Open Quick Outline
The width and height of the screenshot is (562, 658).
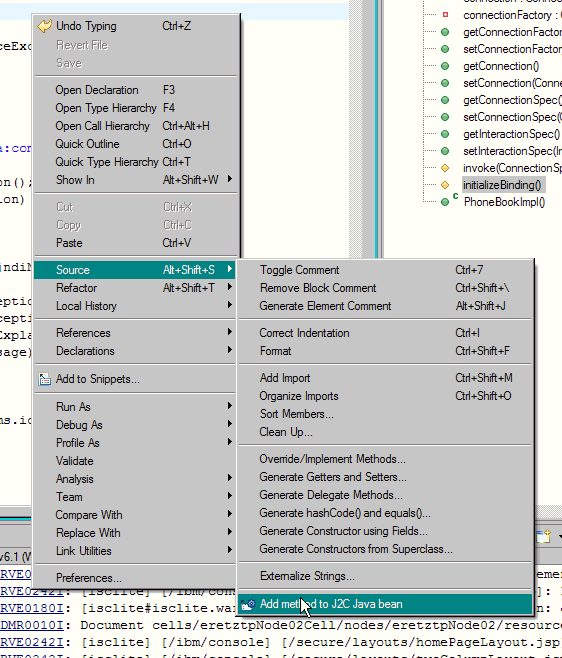click(x=135, y=144)
